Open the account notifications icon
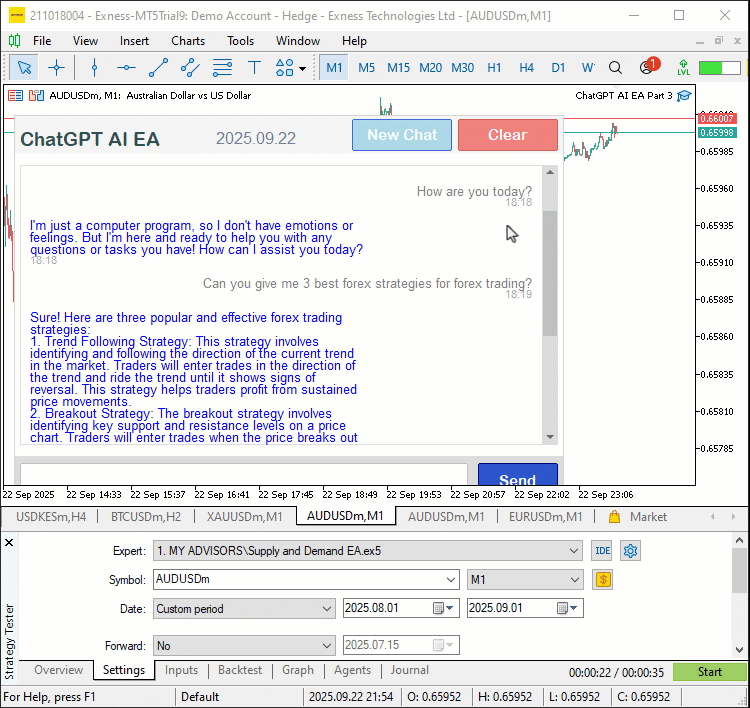Viewport: 750px width, 708px height. [648, 66]
